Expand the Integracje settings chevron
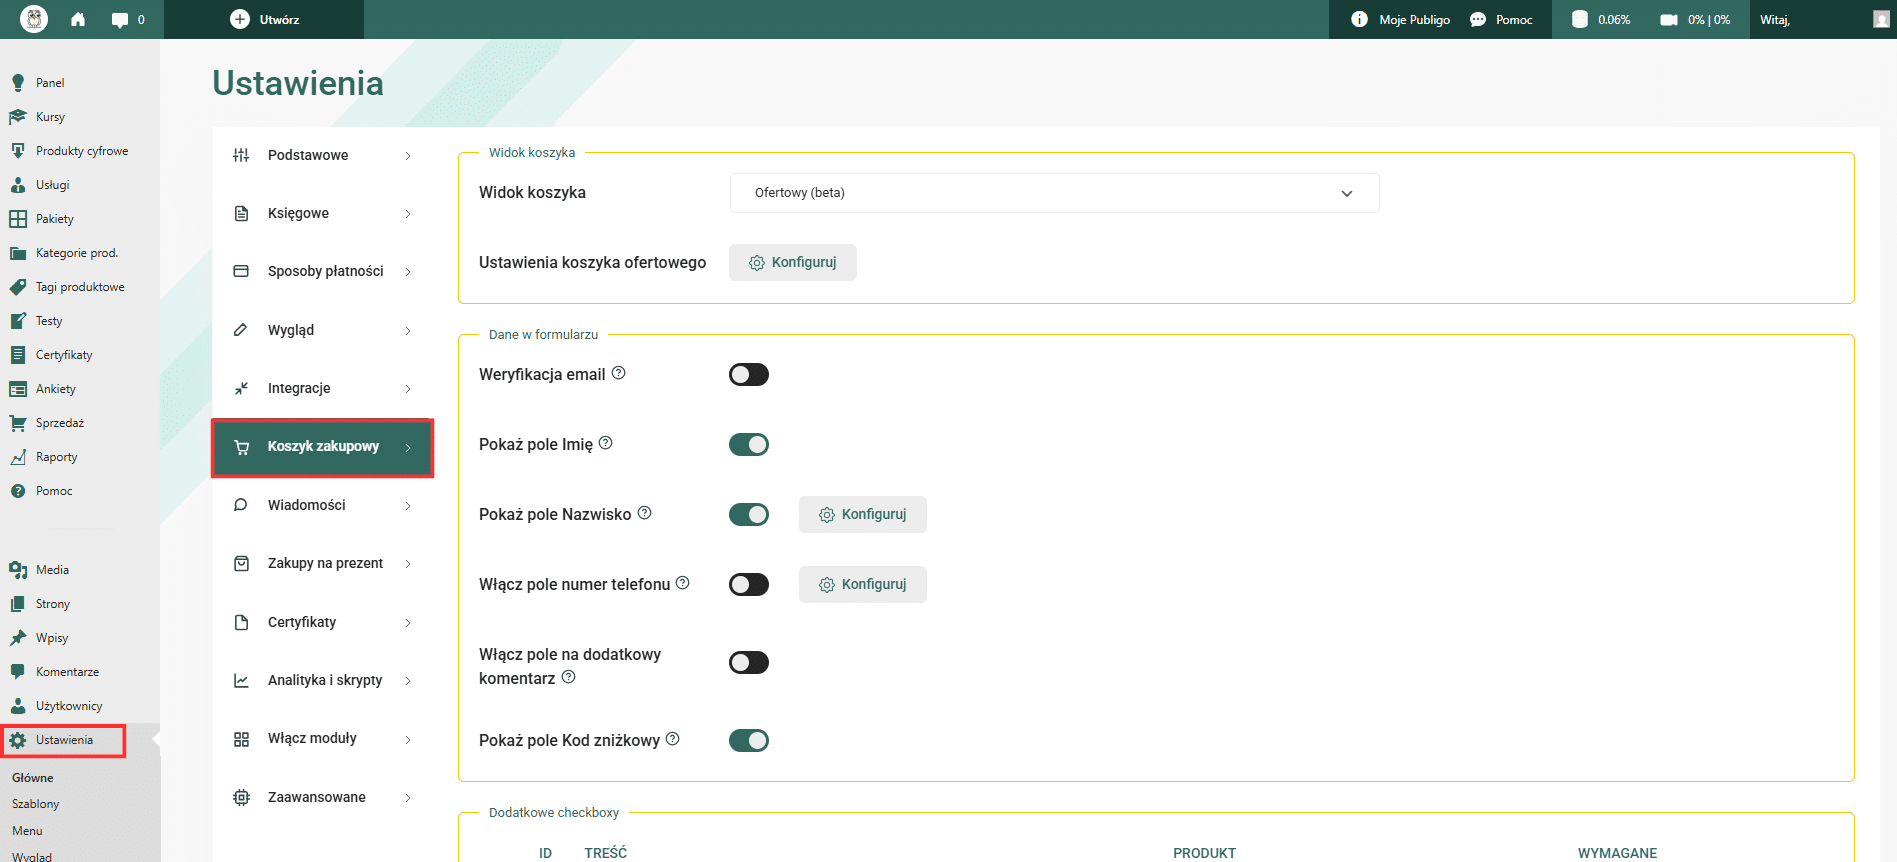The image size is (1897, 862). coord(408,389)
